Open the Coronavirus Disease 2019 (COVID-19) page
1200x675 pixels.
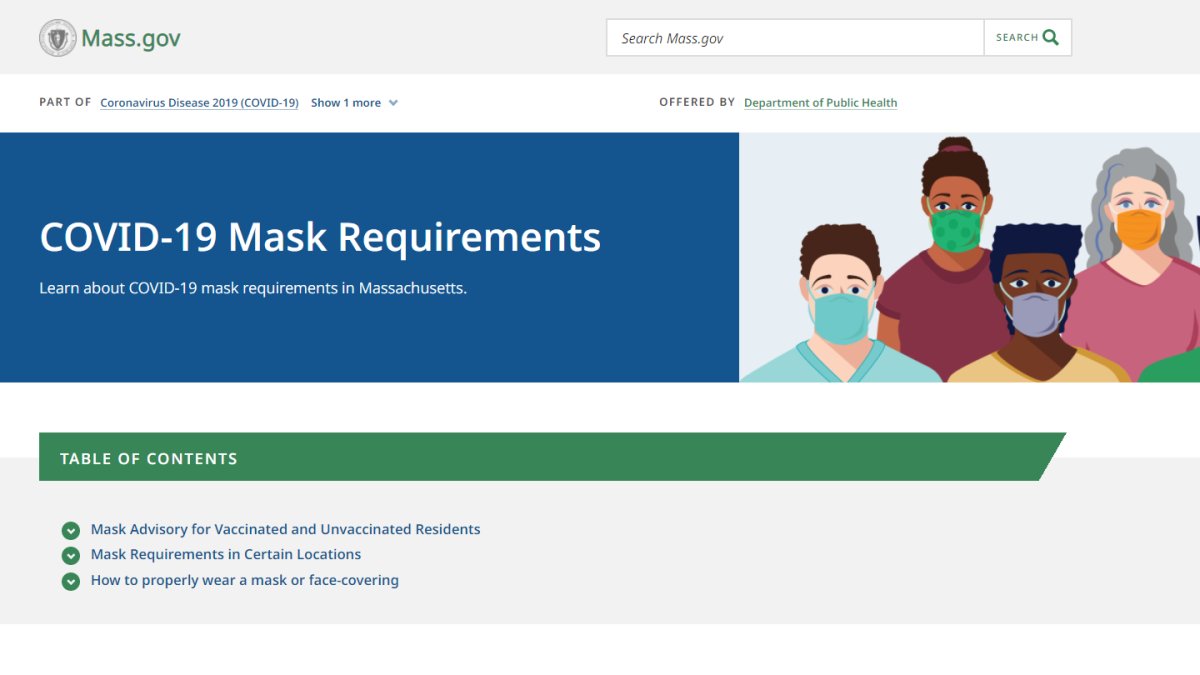(198, 102)
